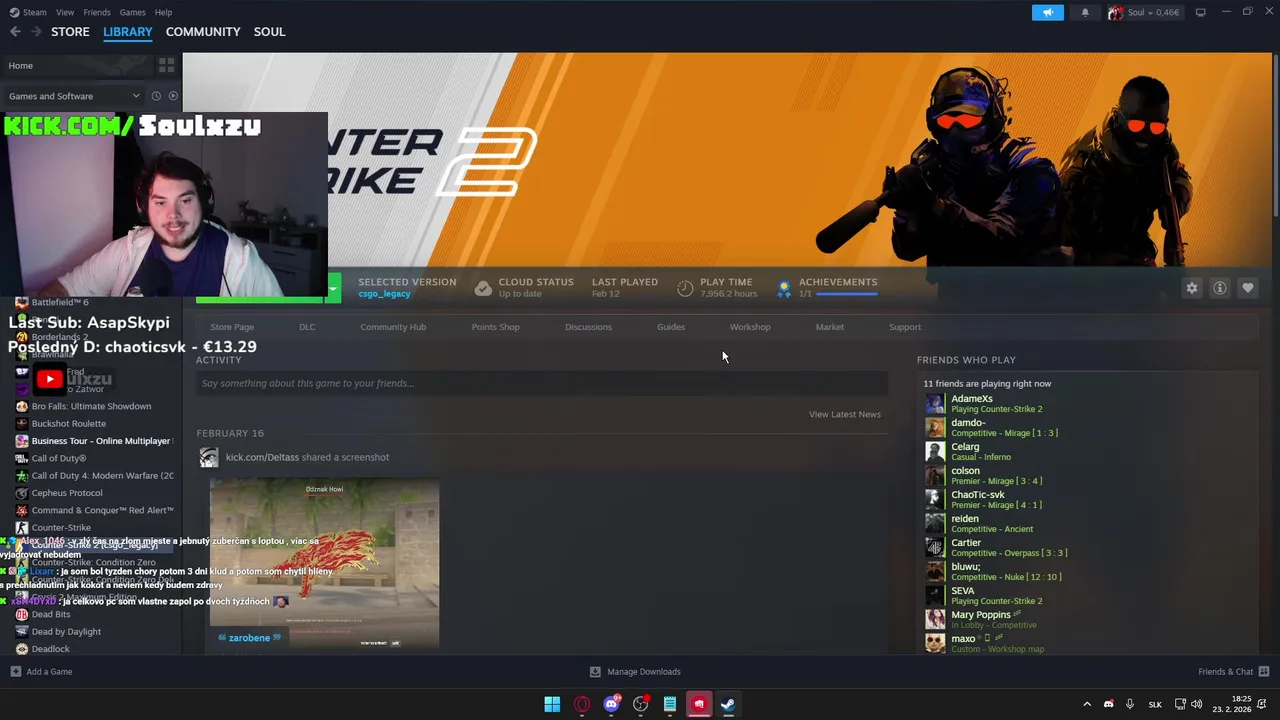The width and height of the screenshot is (1280, 720).
Task: Select Dead by Daylight in the library
Action: 66,632
